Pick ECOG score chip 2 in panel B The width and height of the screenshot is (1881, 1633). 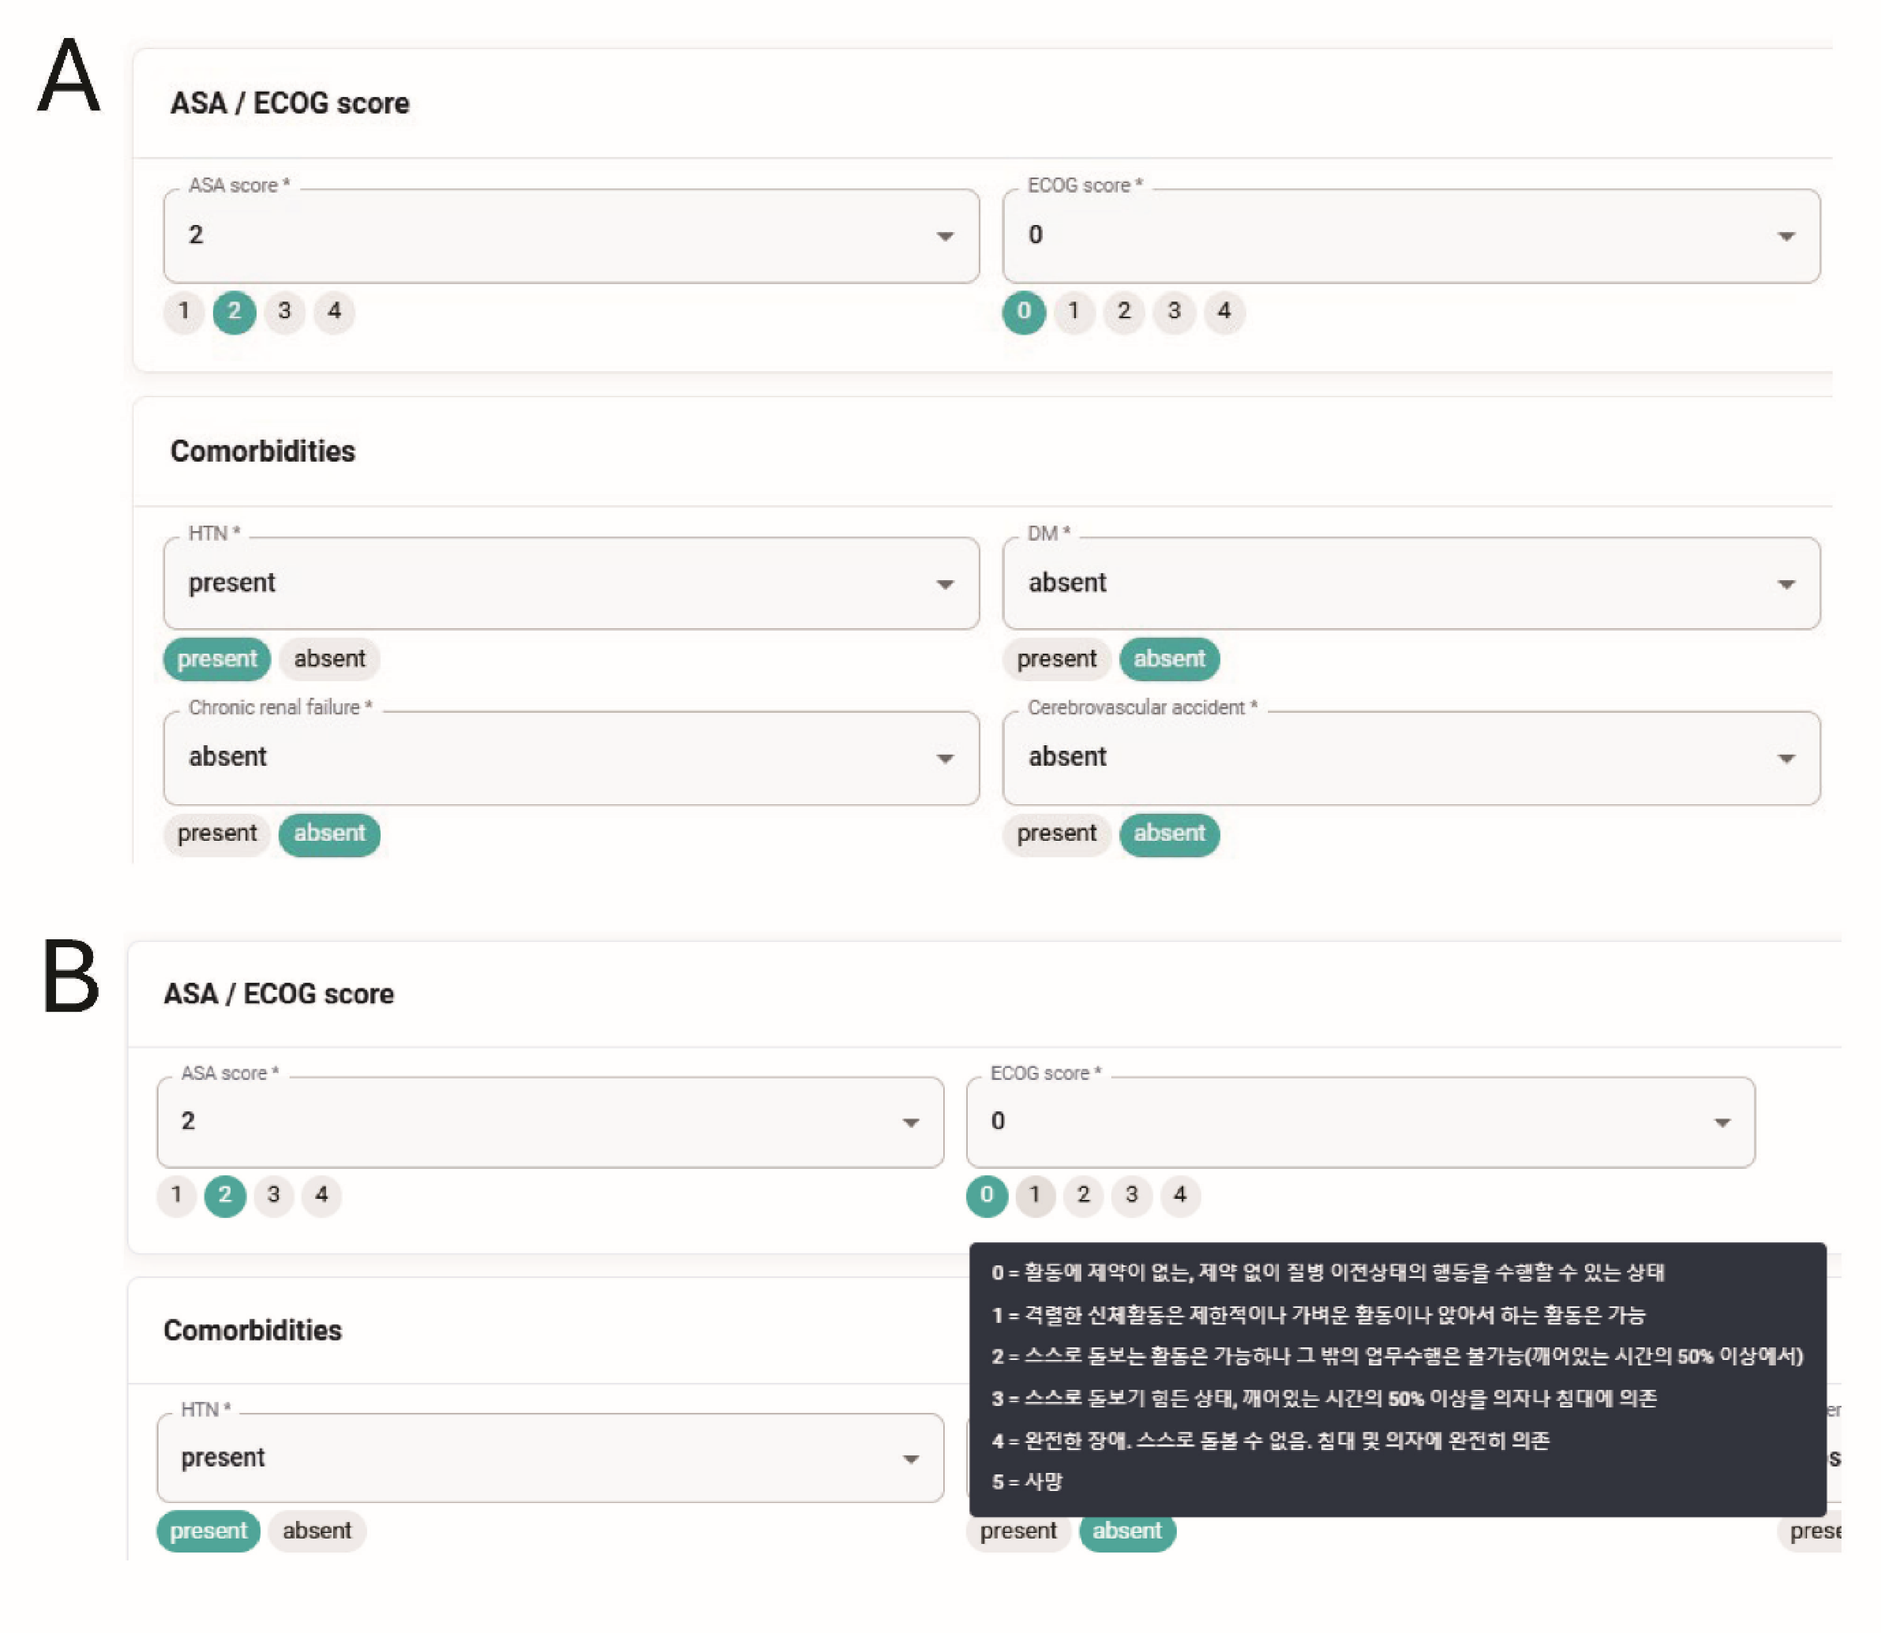[1082, 1195]
